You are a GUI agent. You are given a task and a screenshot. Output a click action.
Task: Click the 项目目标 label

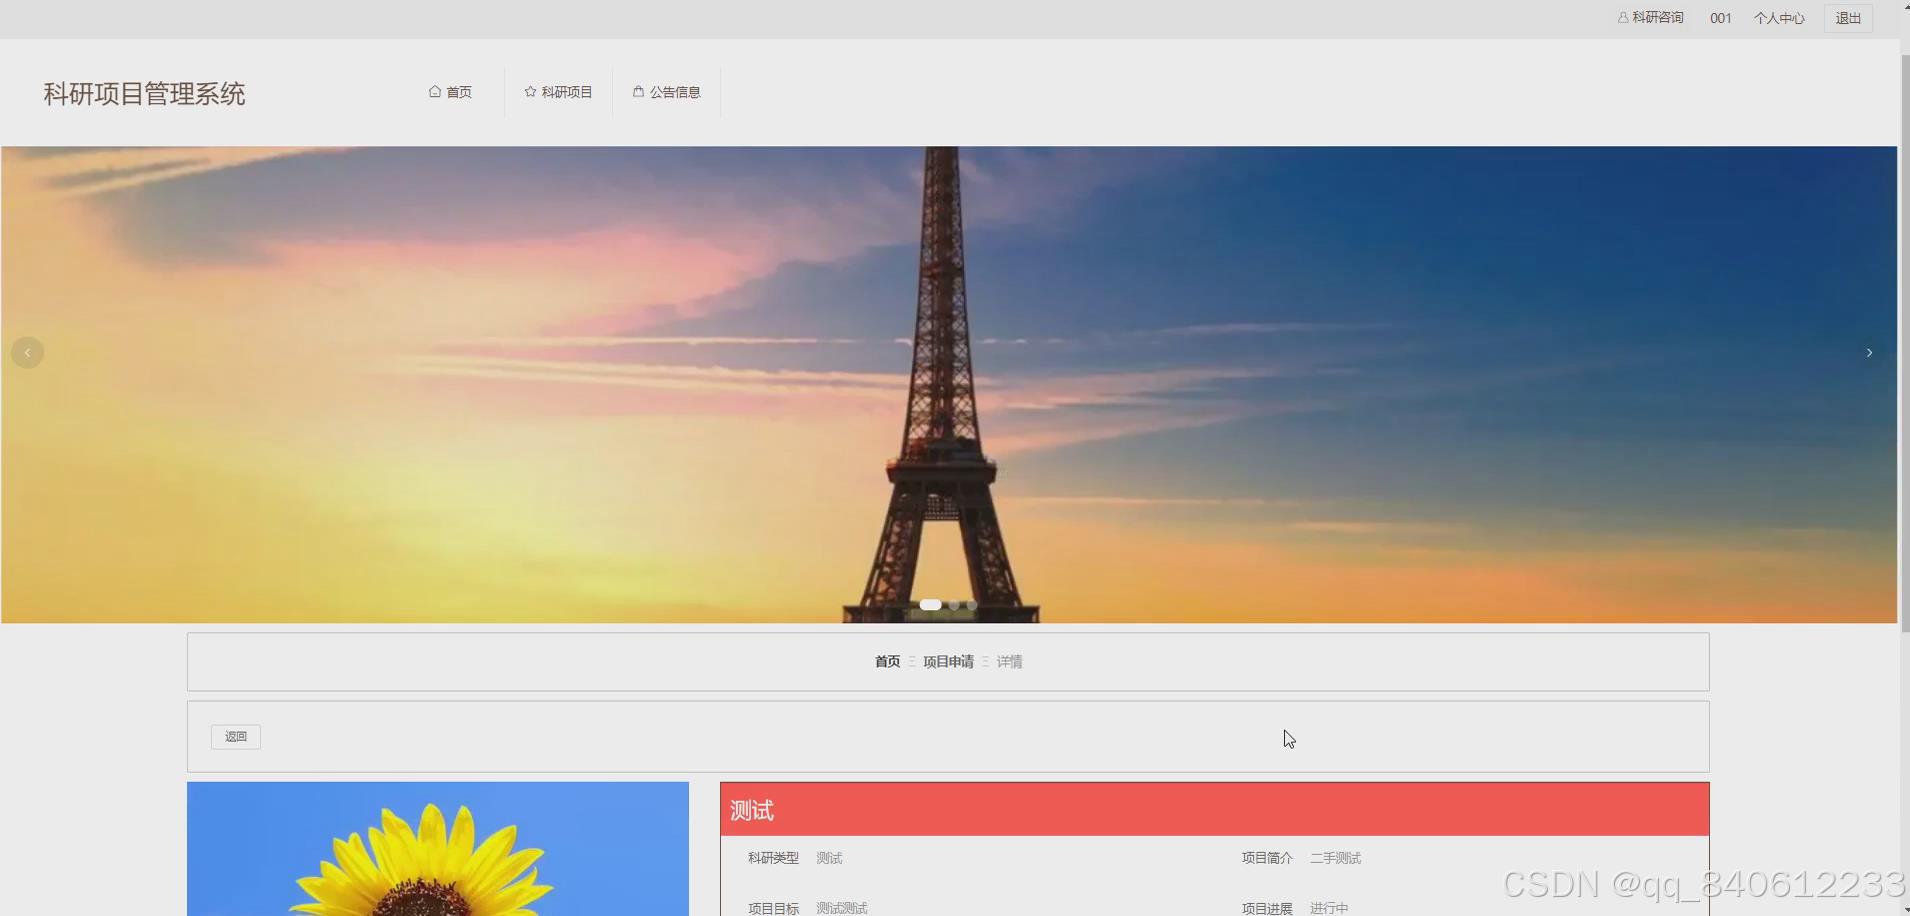pyautogui.click(x=773, y=908)
